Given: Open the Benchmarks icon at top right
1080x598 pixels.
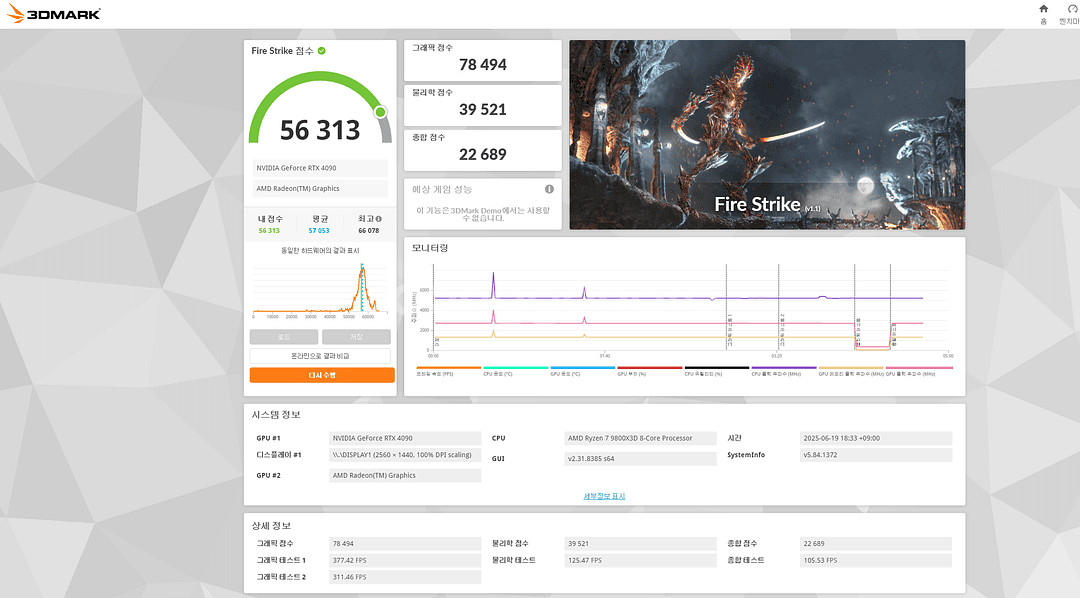Looking at the screenshot, I should [x=1072, y=9].
